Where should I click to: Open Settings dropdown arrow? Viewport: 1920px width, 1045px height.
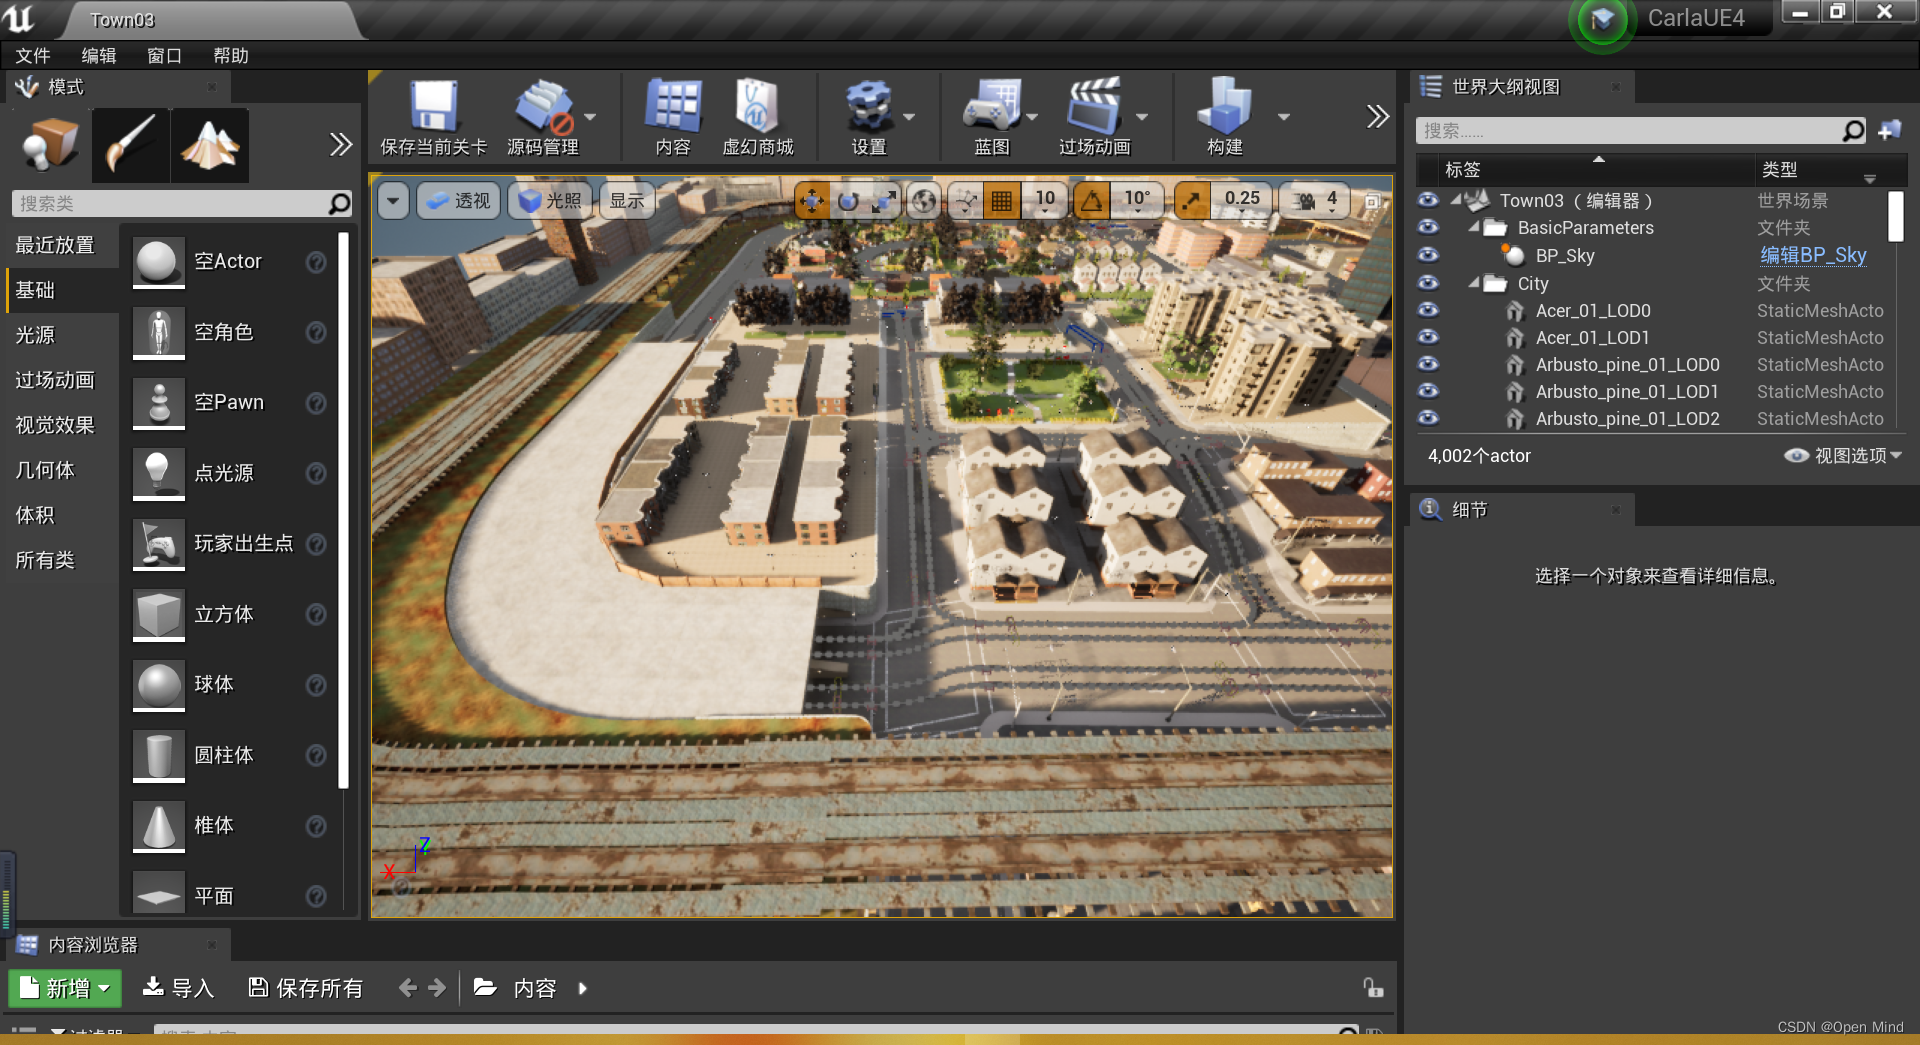point(909,117)
